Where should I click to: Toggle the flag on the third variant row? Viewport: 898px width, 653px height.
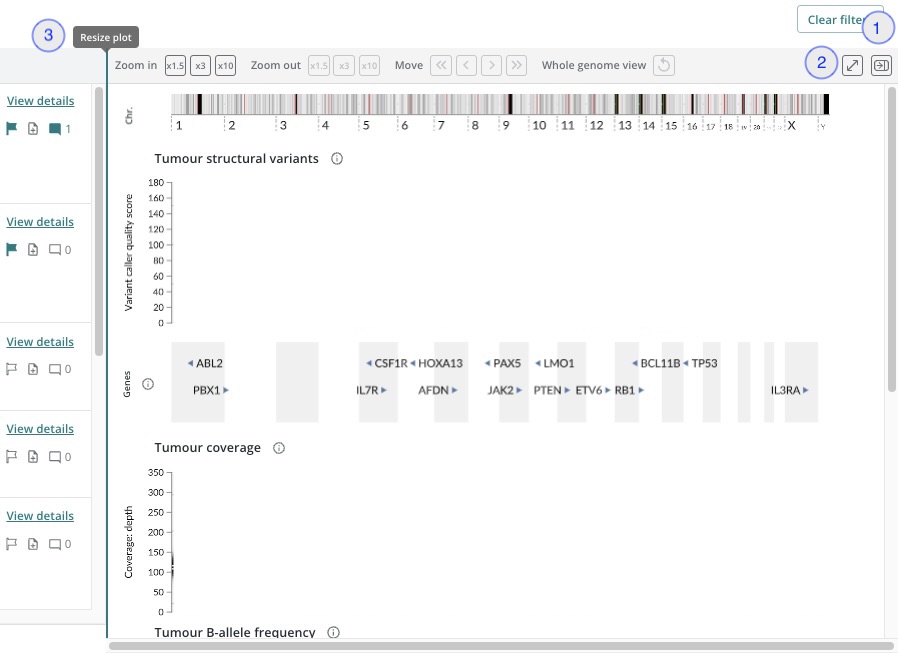coord(13,369)
